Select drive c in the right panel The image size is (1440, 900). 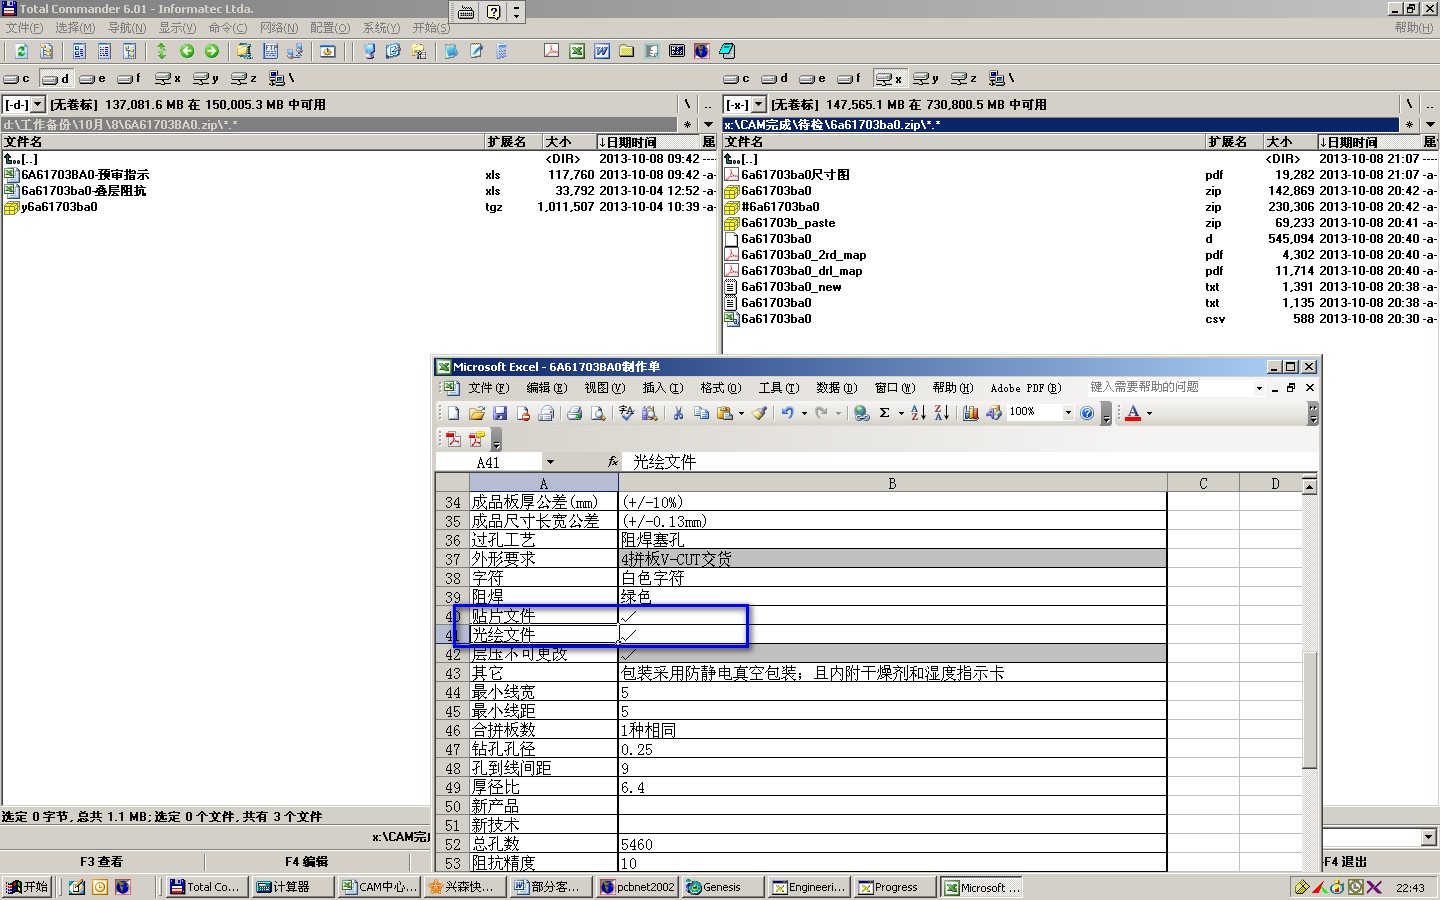point(737,78)
